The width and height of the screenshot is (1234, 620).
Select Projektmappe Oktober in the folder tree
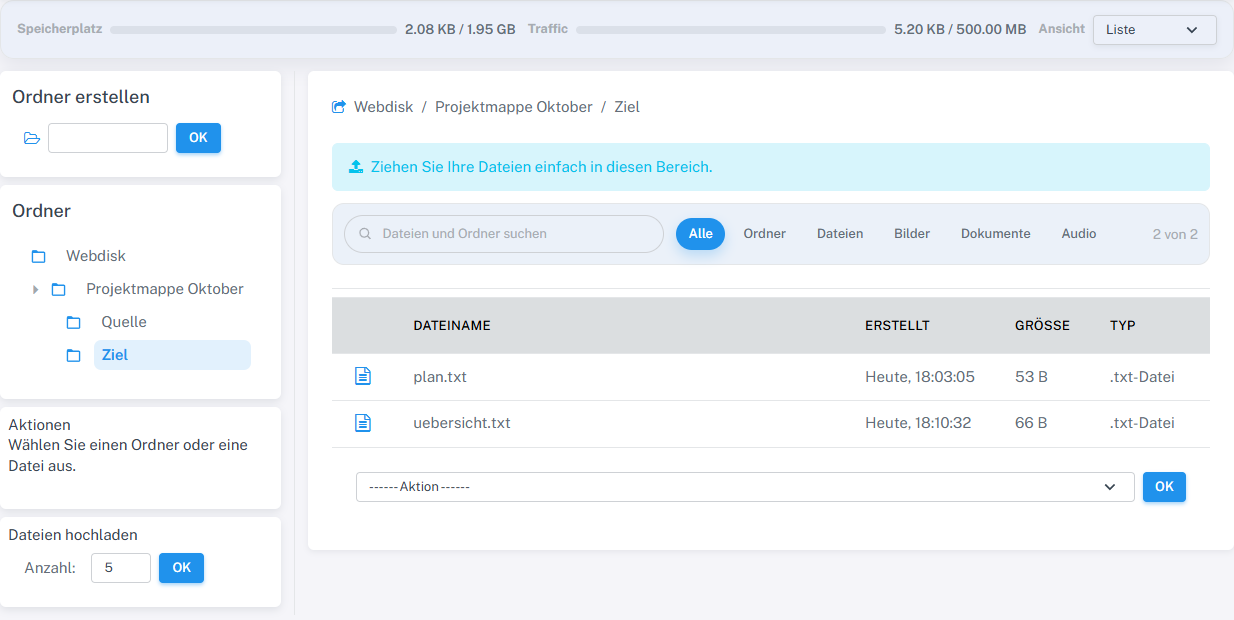tap(165, 289)
